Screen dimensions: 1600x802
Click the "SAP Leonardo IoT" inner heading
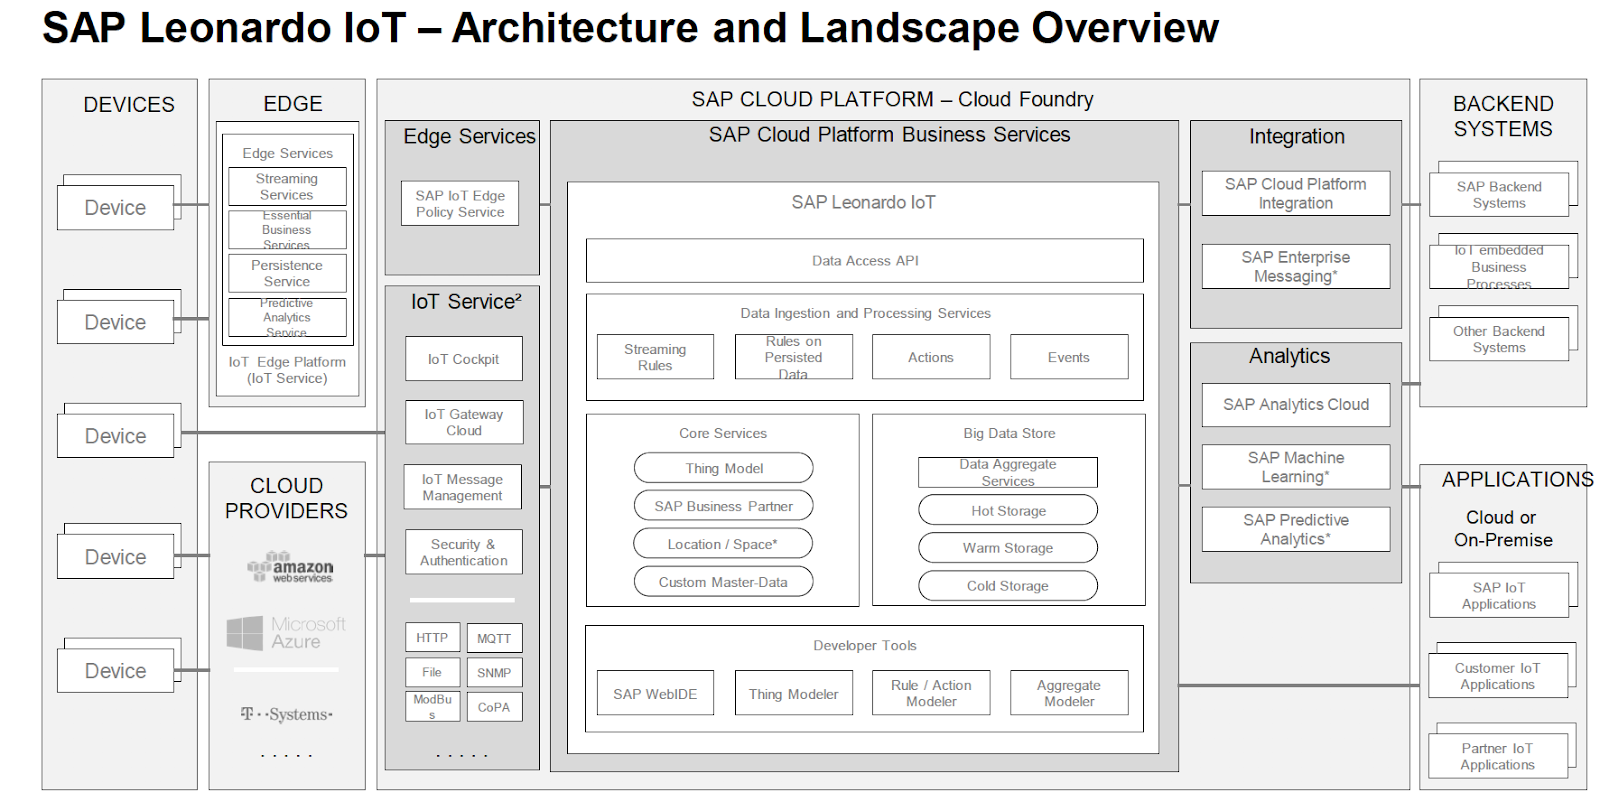coord(864,202)
